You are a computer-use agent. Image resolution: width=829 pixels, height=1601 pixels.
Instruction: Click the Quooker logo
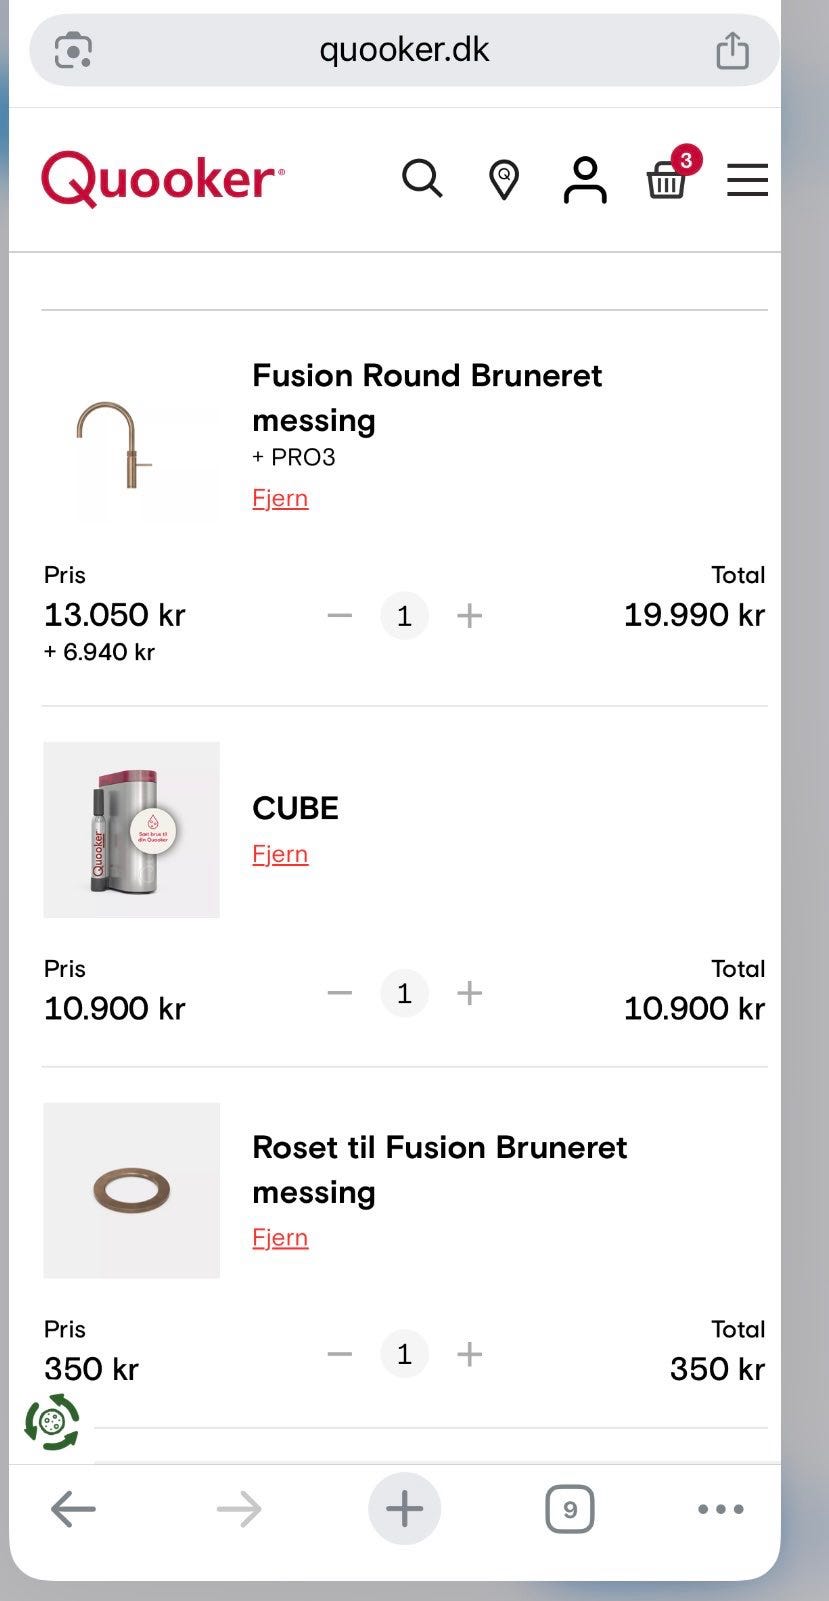[163, 179]
